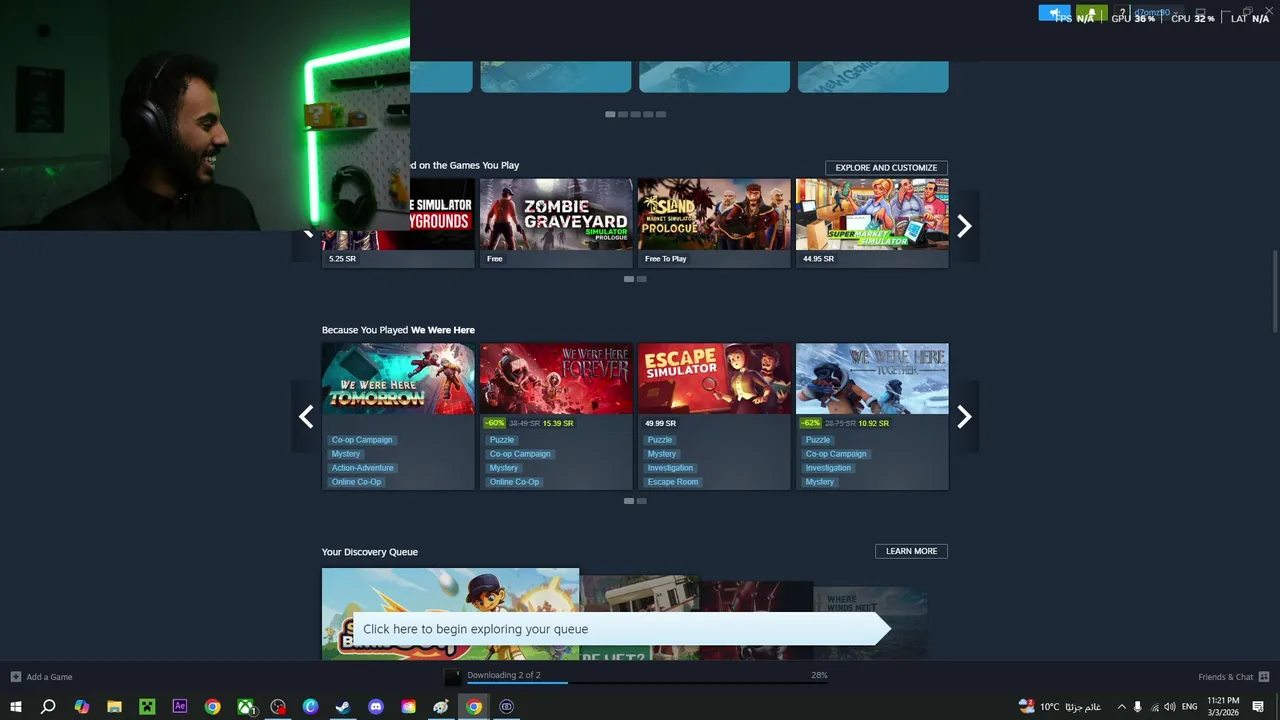This screenshot has height=720, width=1280.
Task: Open Adobe After Effects taskbar icon
Action: pos(180,706)
